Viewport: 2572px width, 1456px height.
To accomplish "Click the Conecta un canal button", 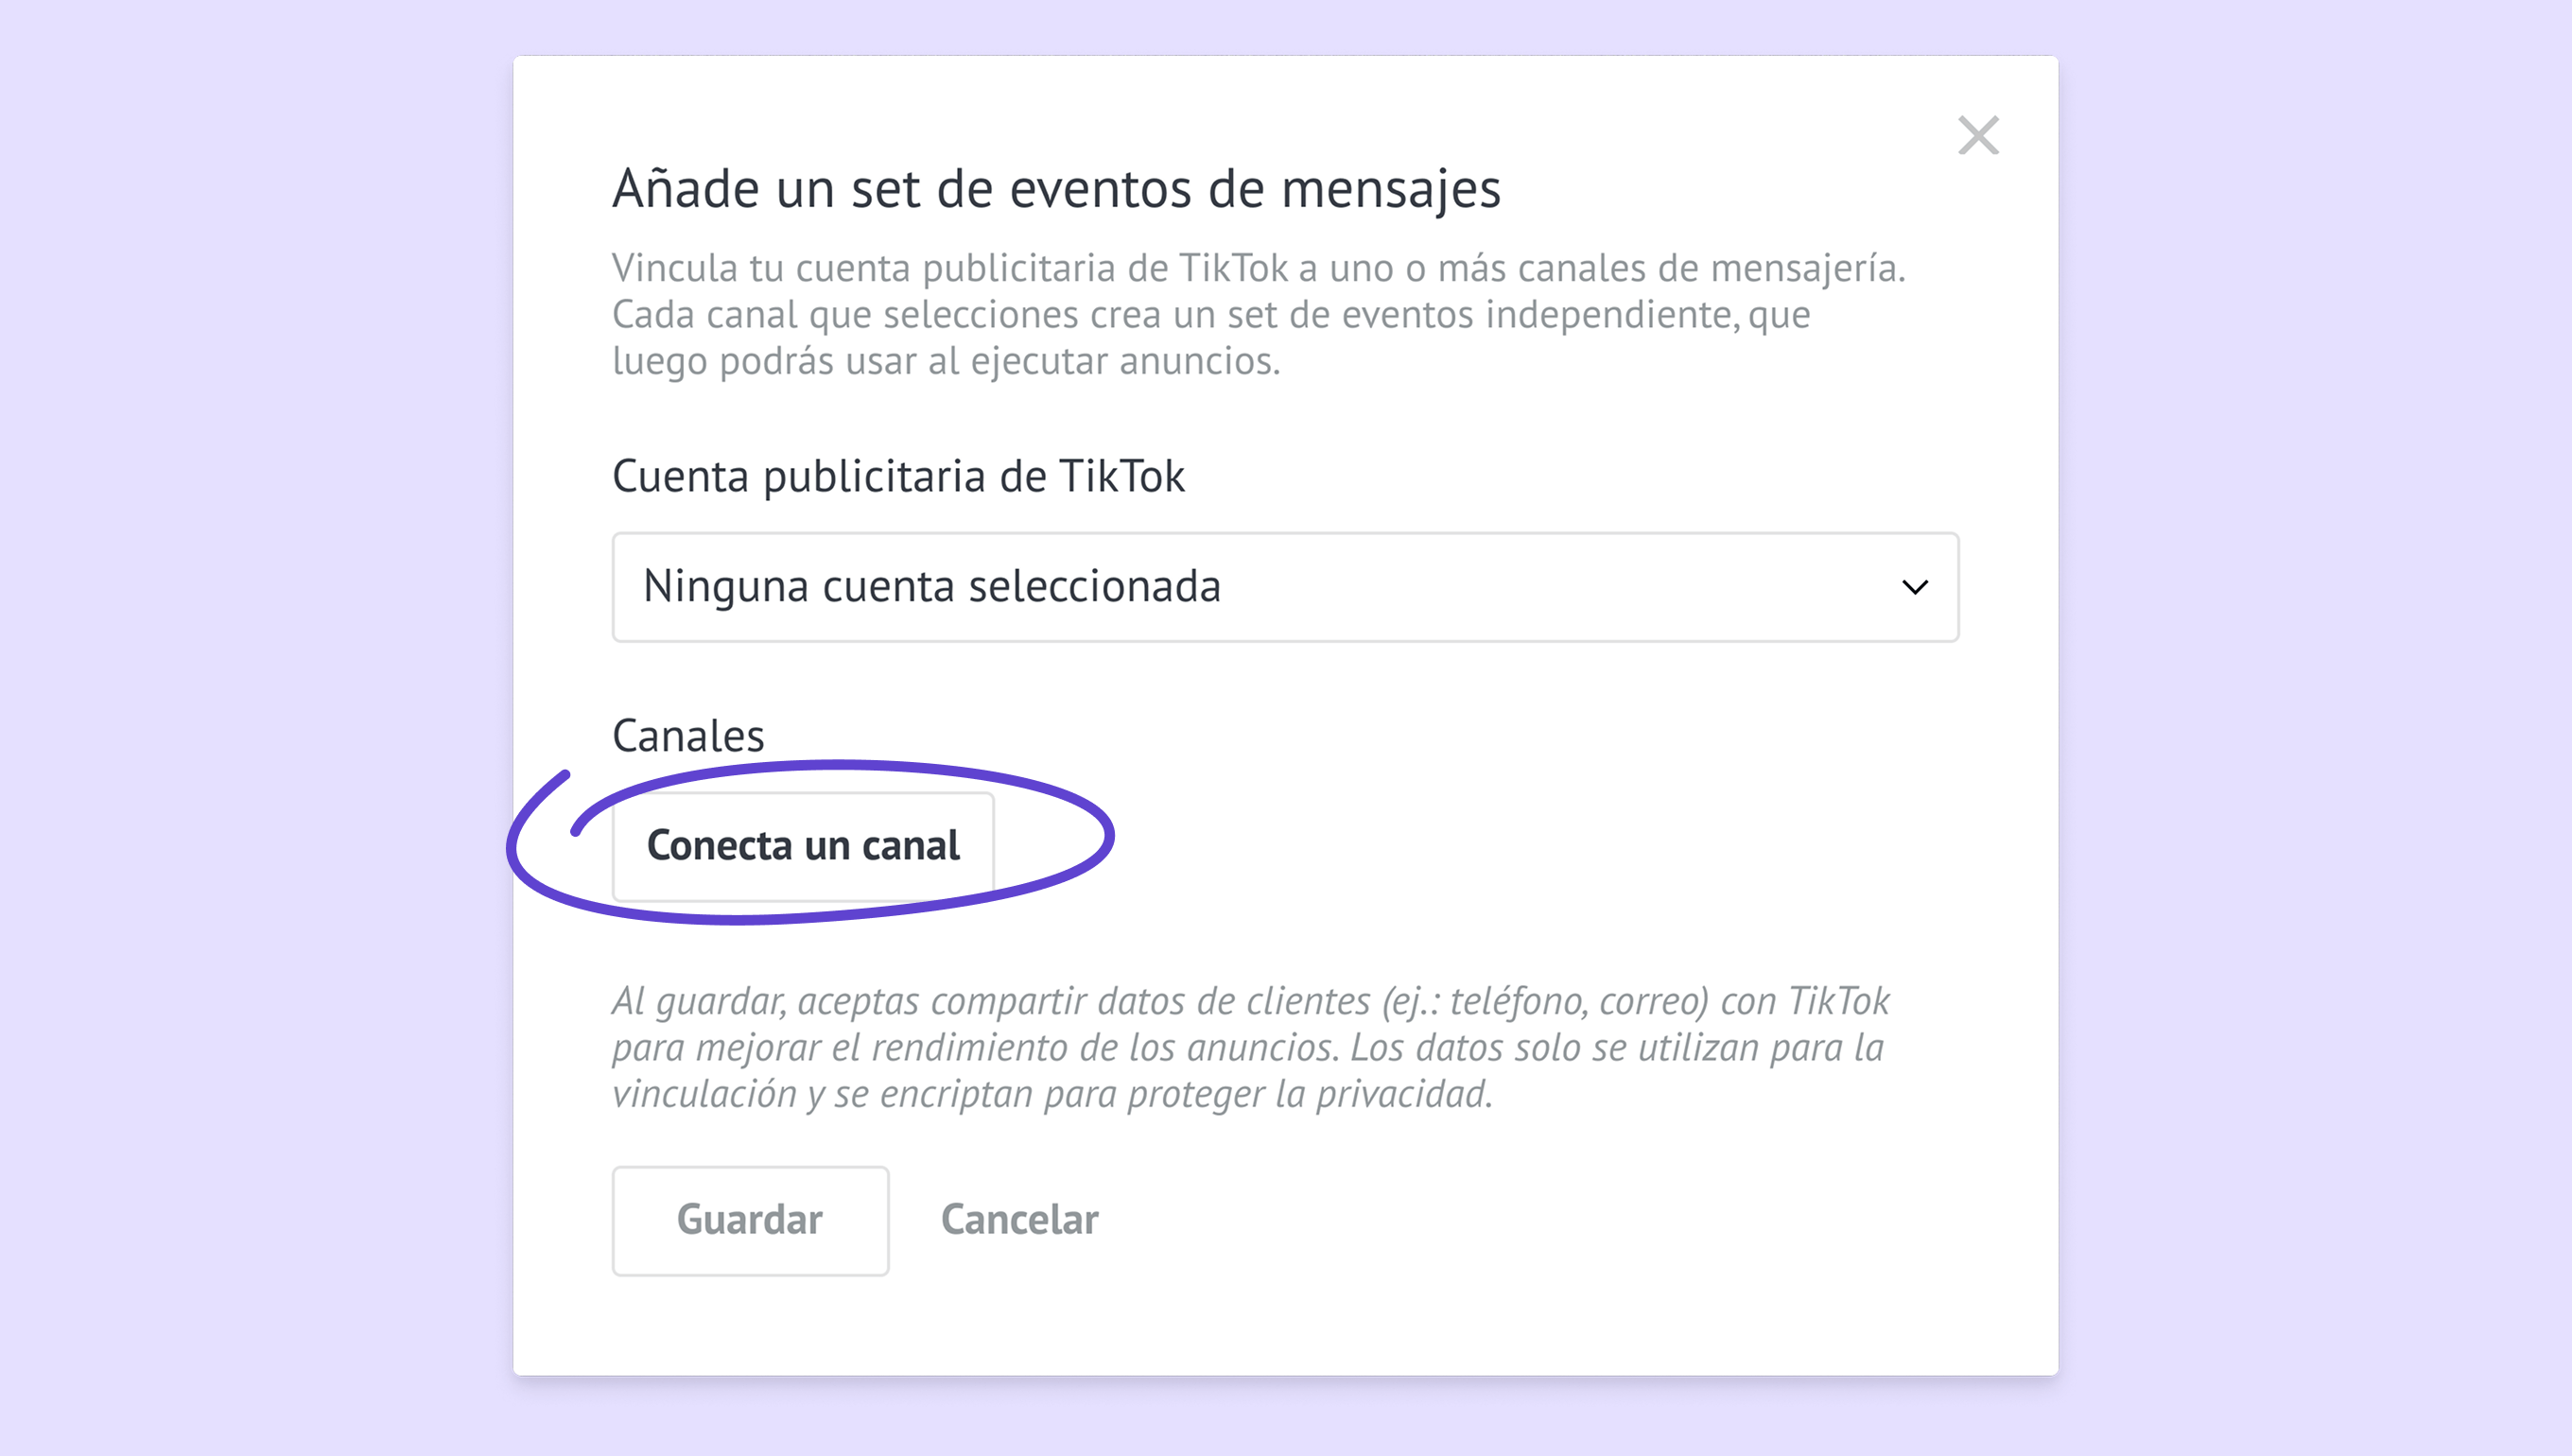I will click(802, 846).
